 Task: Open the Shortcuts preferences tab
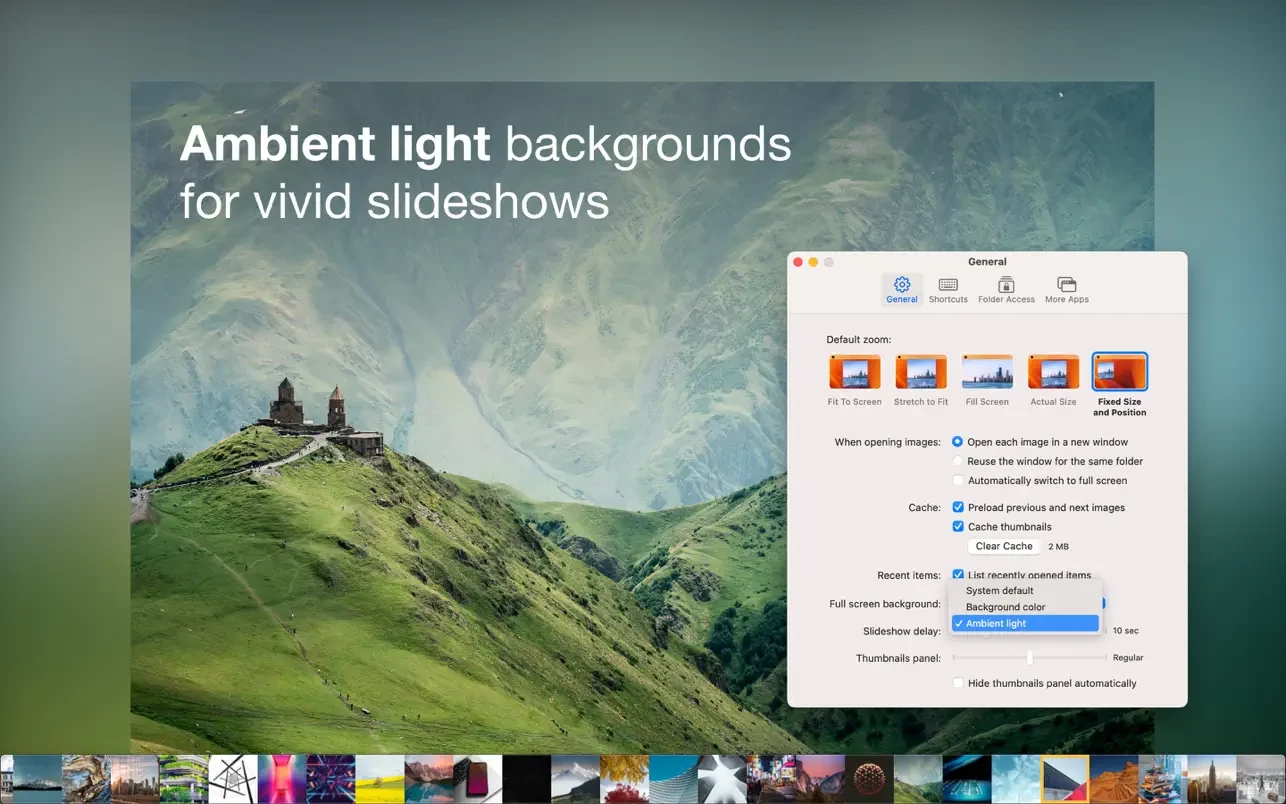point(948,290)
